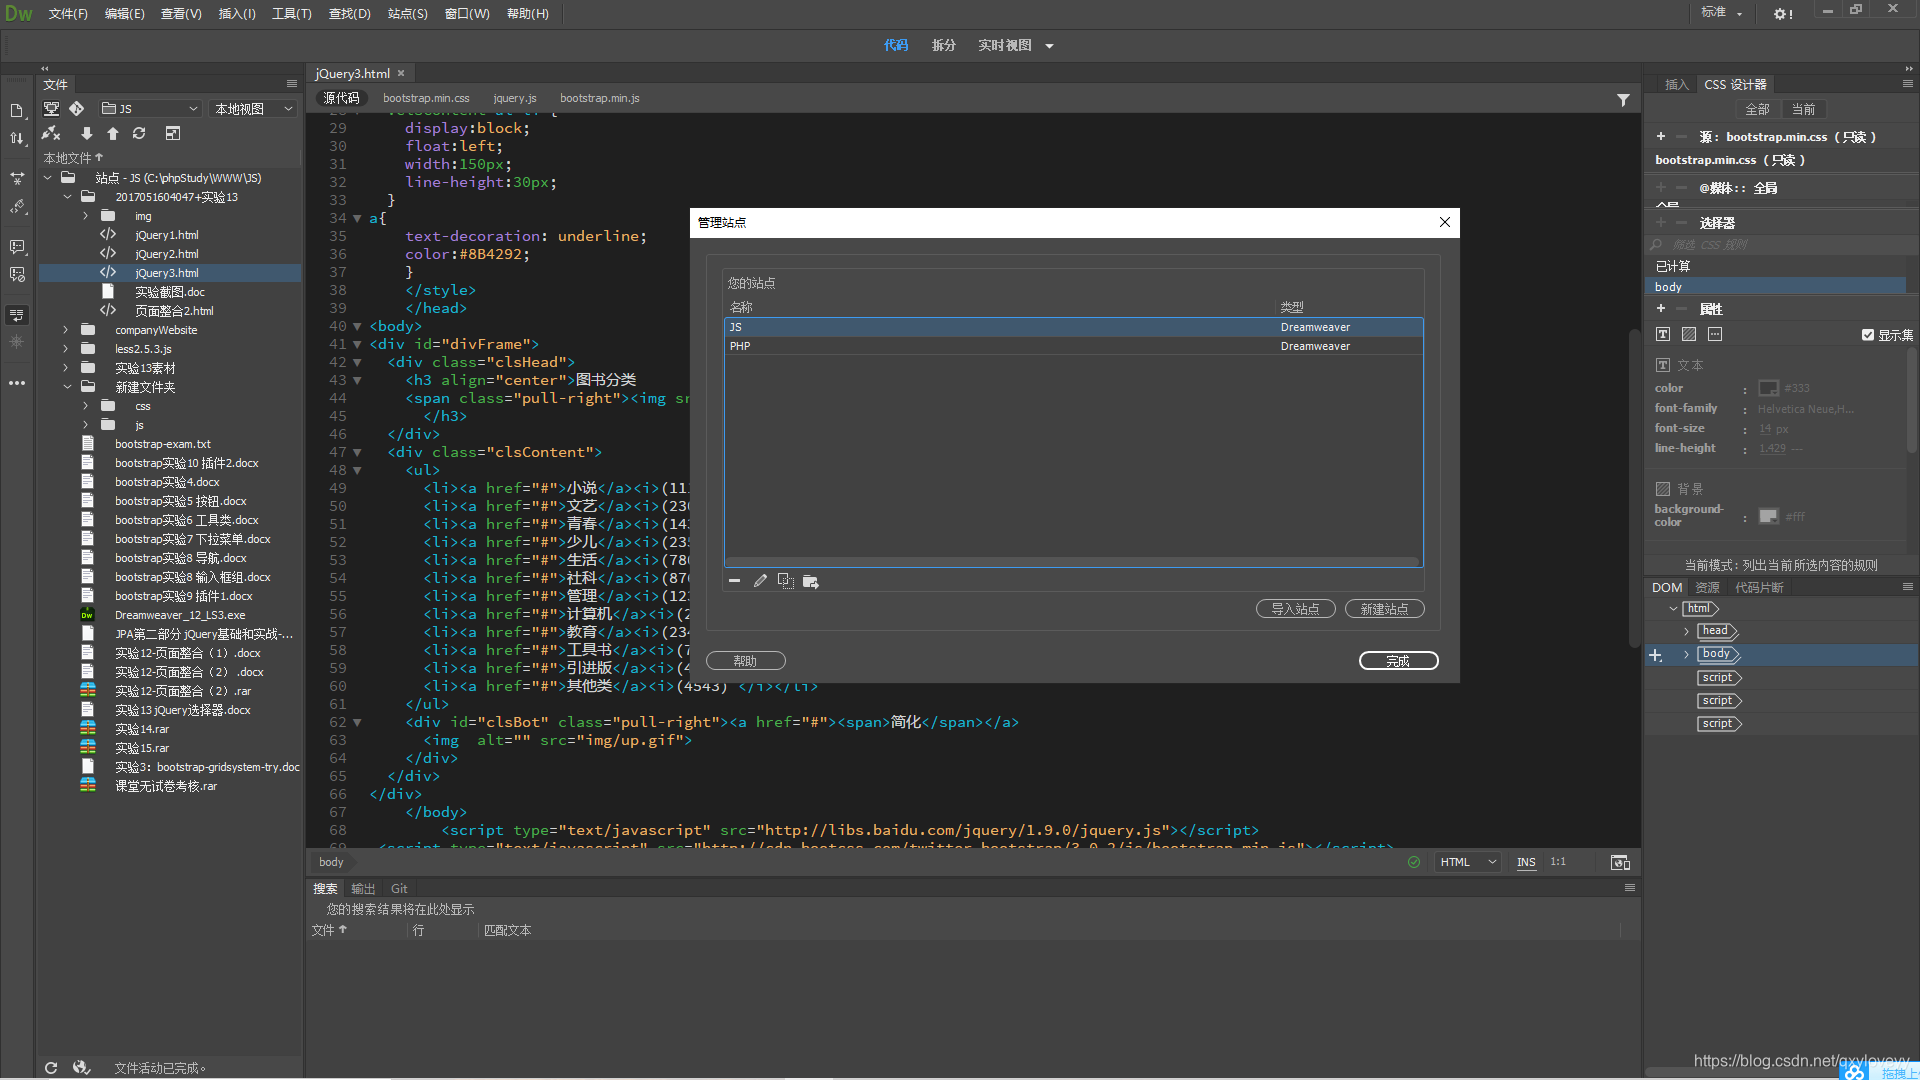Select the 代码 view tab

point(897,45)
